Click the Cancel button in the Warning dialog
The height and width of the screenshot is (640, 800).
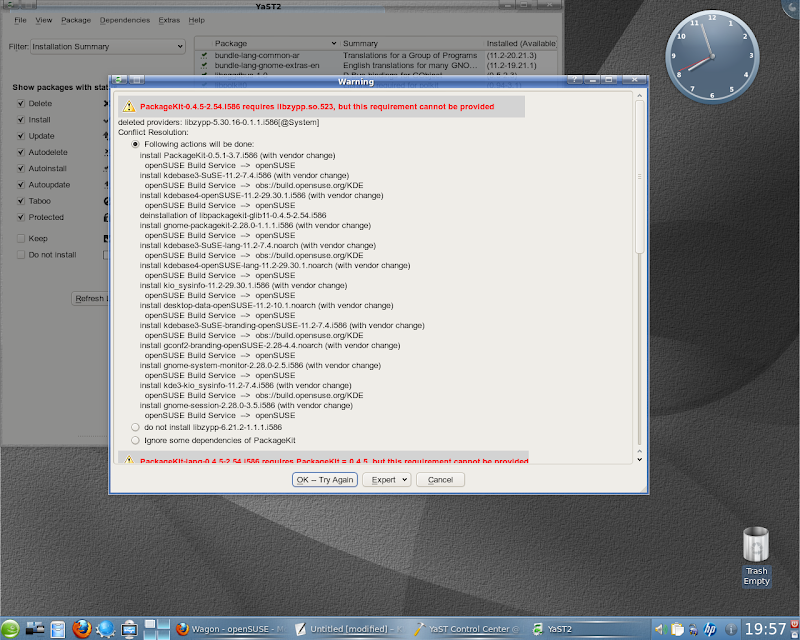click(440, 480)
